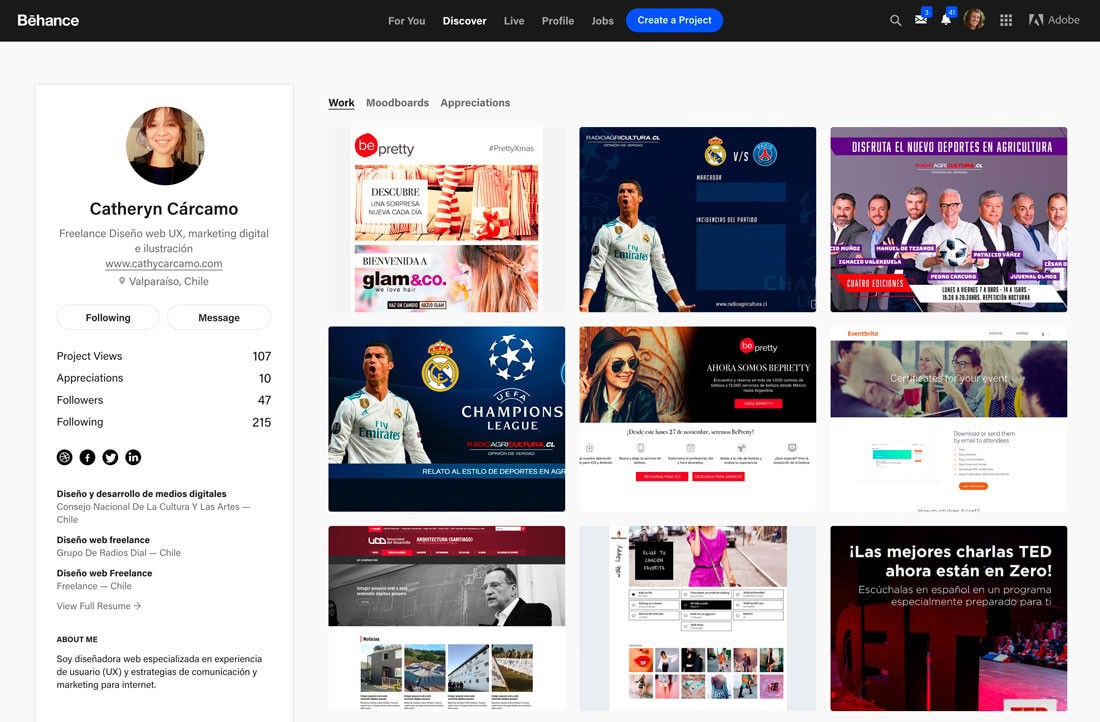Toggle the Following button
Viewport: 1100px width, 722px height.
point(108,318)
